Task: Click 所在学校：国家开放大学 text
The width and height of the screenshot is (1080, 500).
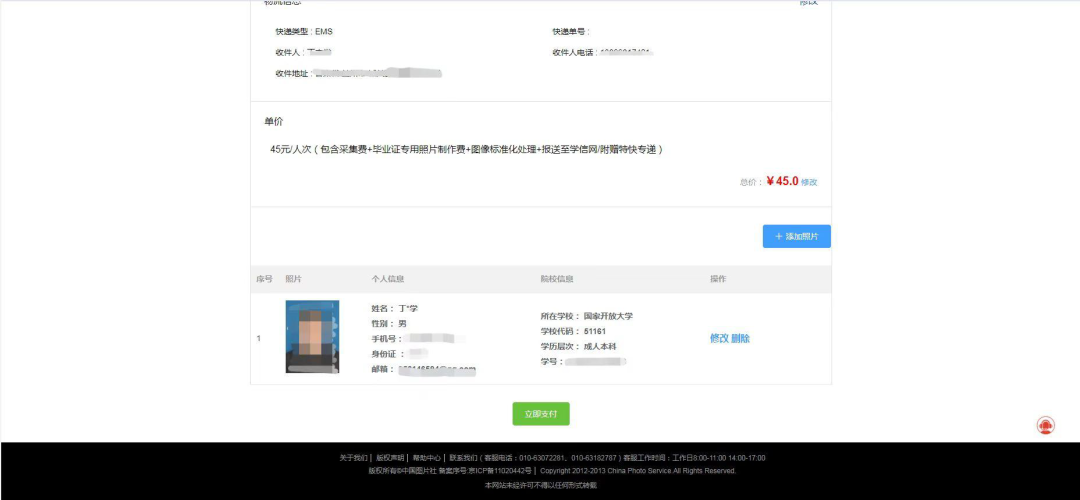Action: coord(587,316)
